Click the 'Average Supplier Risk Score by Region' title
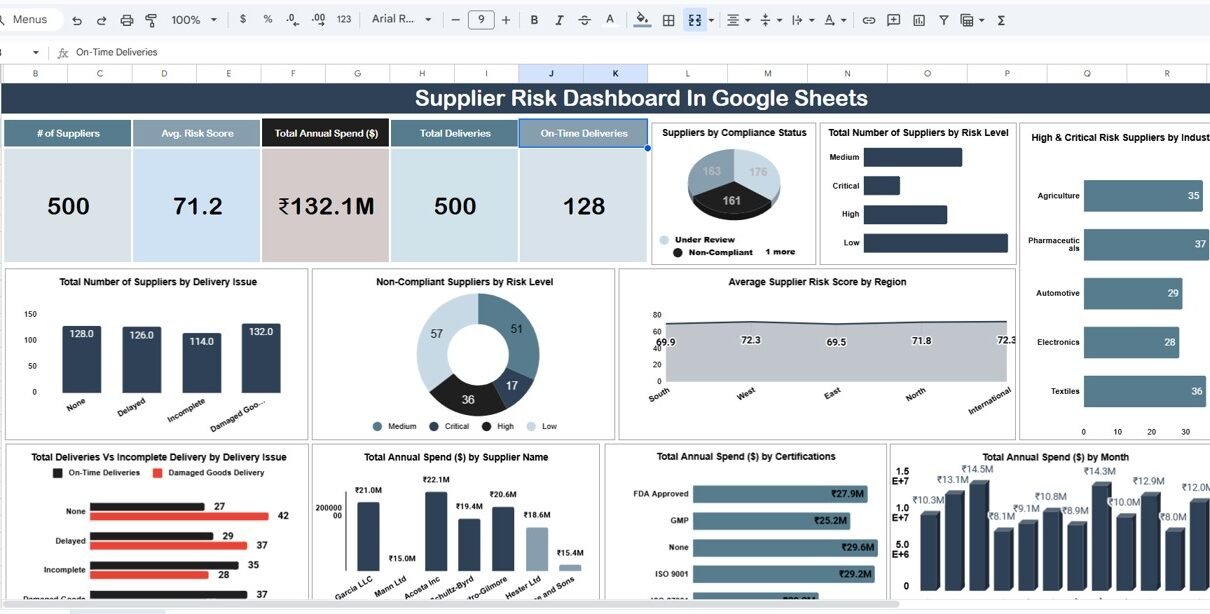Screen dimensions: 1210x614 [x=817, y=282]
